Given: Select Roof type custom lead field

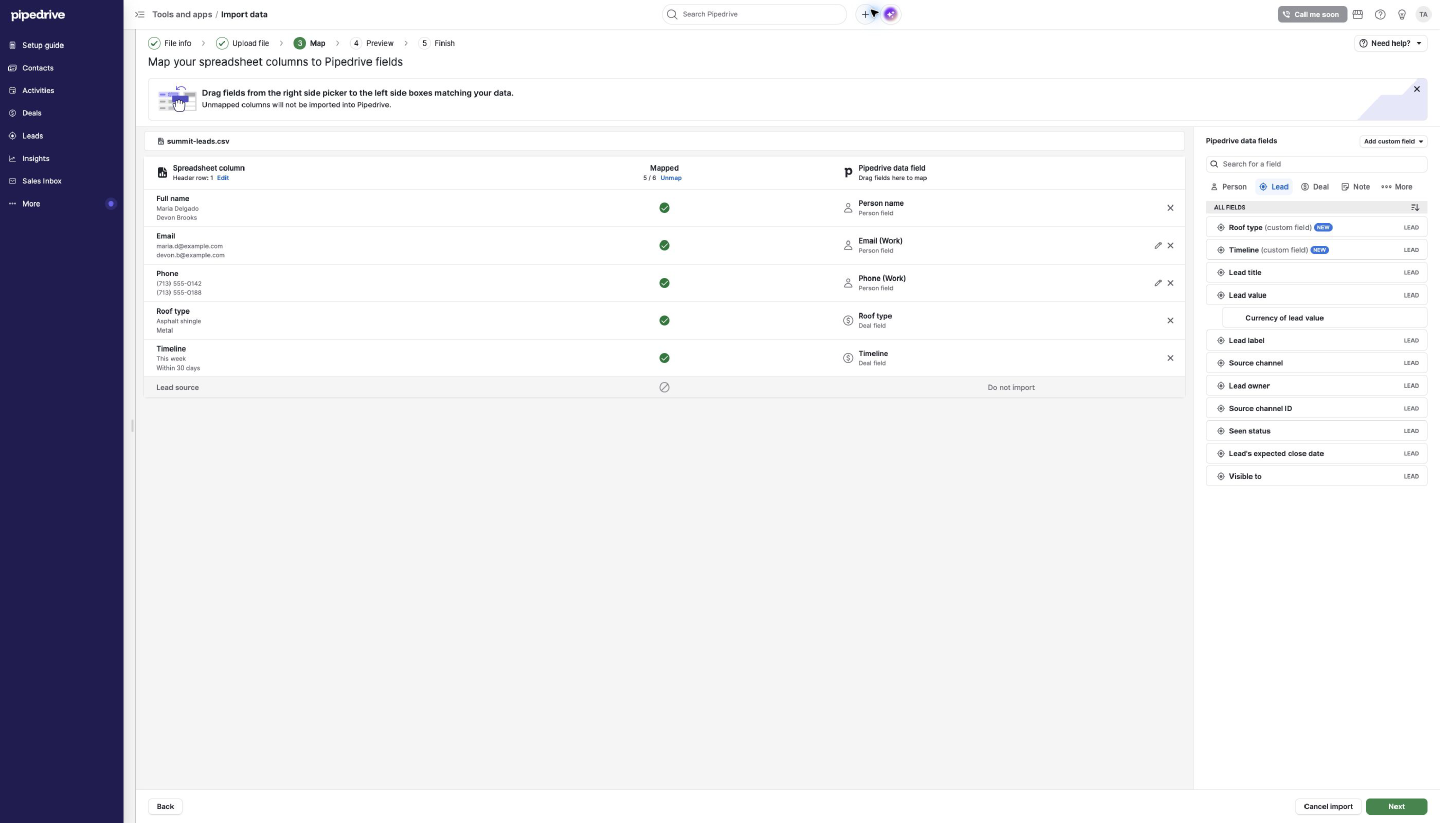Looking at the screenshot, I should click(x=1316, y=227).
